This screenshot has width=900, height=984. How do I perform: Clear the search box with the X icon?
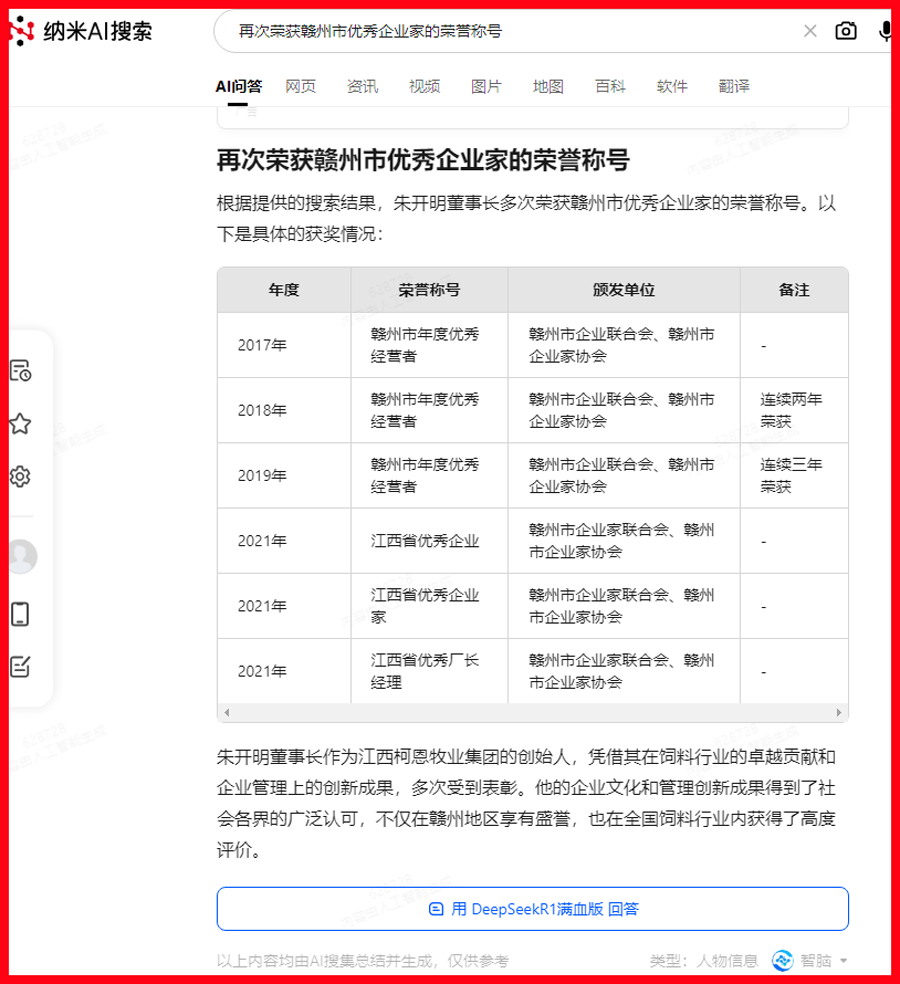(810, 31)
